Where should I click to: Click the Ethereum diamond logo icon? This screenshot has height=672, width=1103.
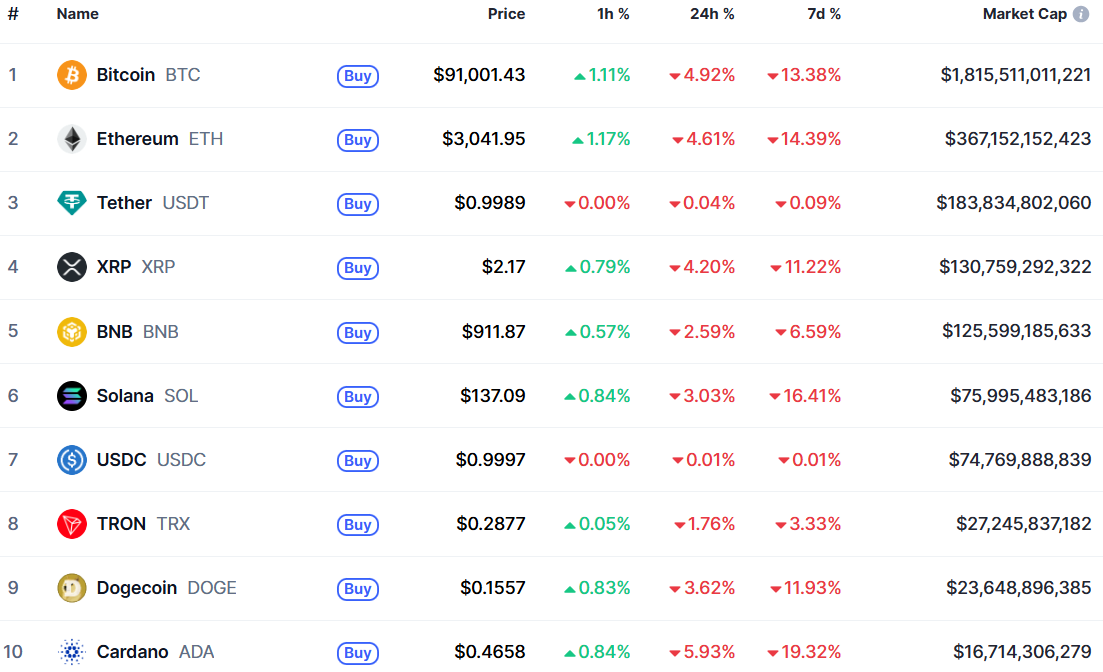coord(72,139)
